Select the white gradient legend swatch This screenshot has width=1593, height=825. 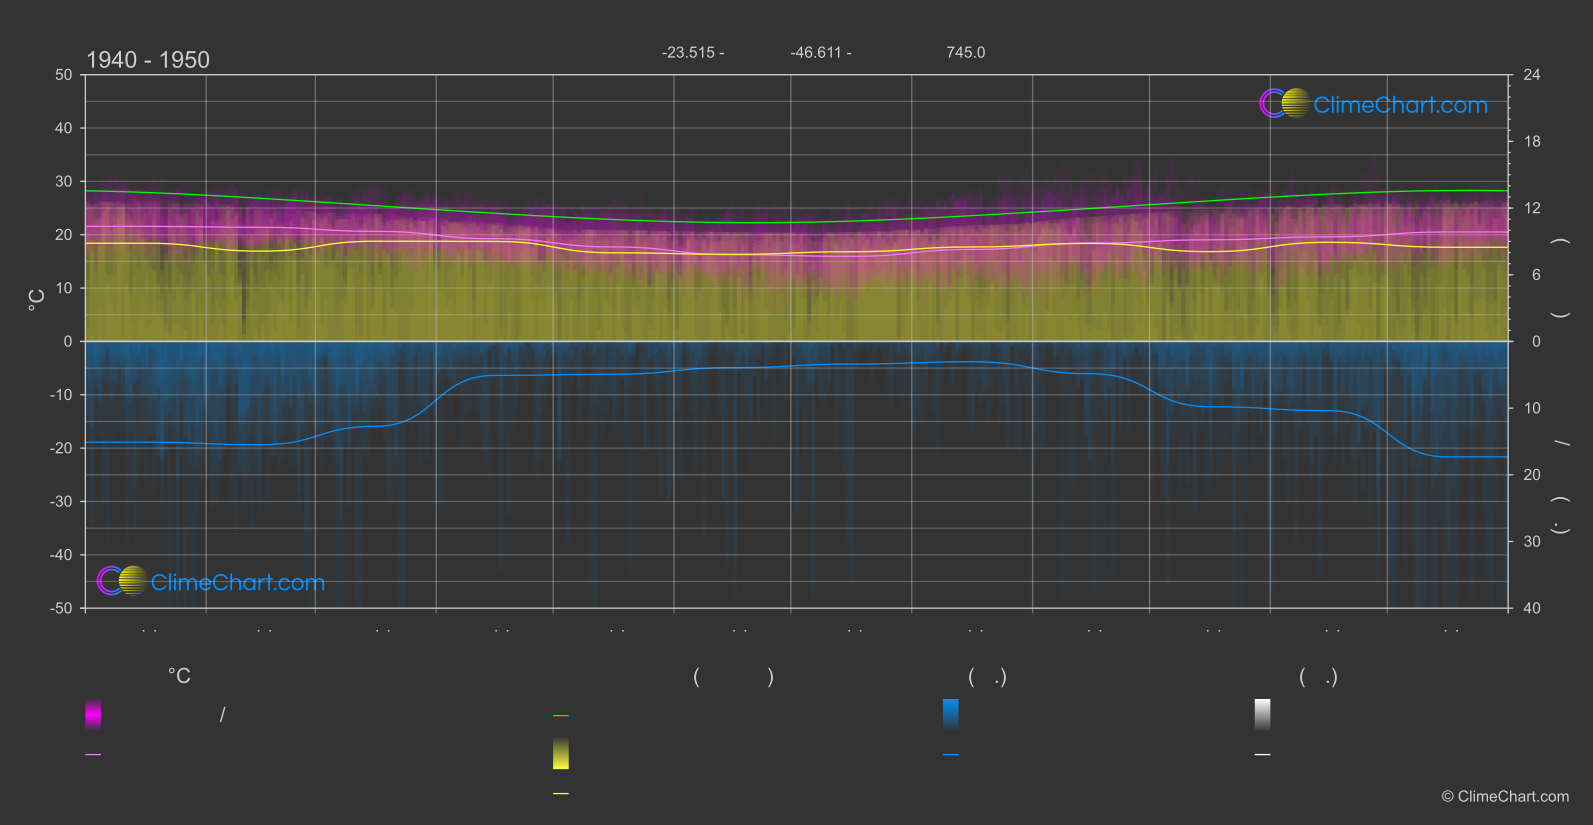point(1262,714)
